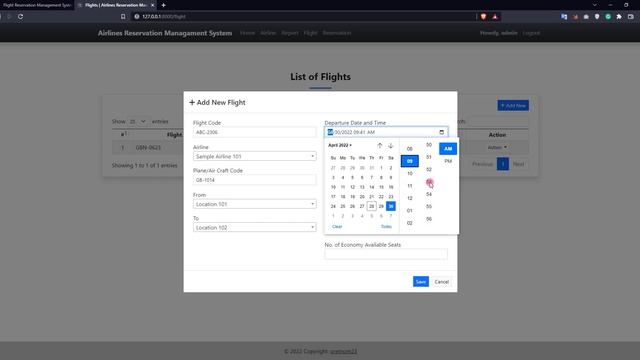The image size is (640, 360).
Task: Select hour 12 in time picker list
Action: 410,198
